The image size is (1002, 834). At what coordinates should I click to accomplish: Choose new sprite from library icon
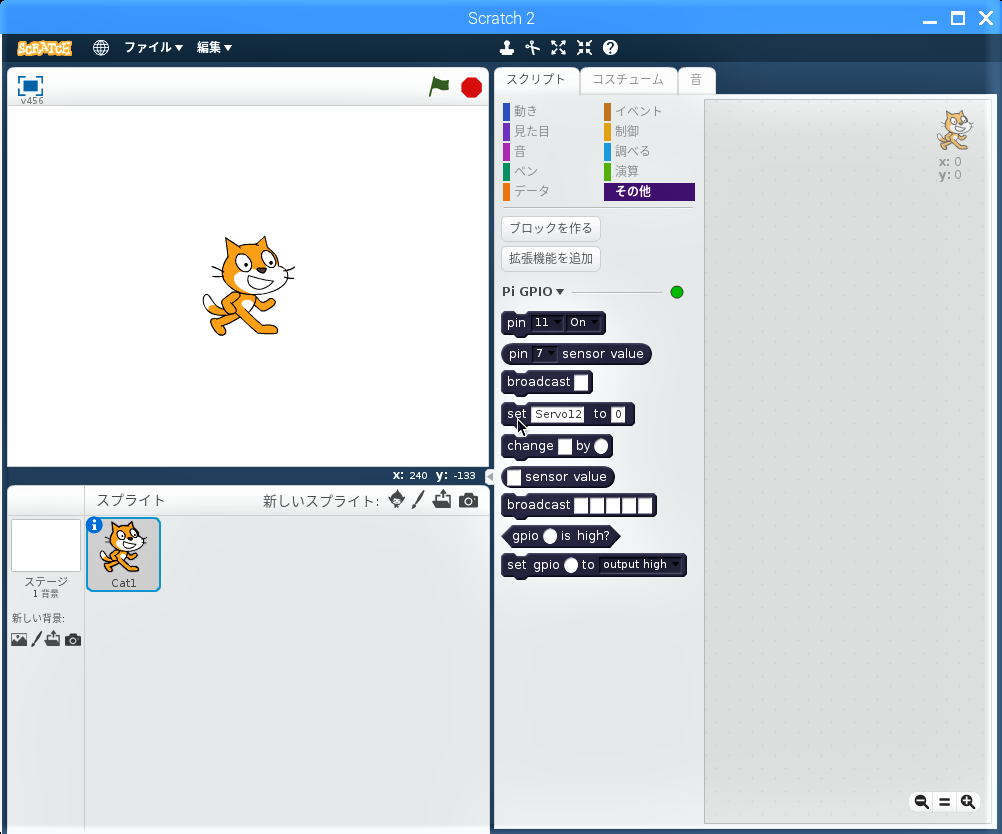point(396,500)
